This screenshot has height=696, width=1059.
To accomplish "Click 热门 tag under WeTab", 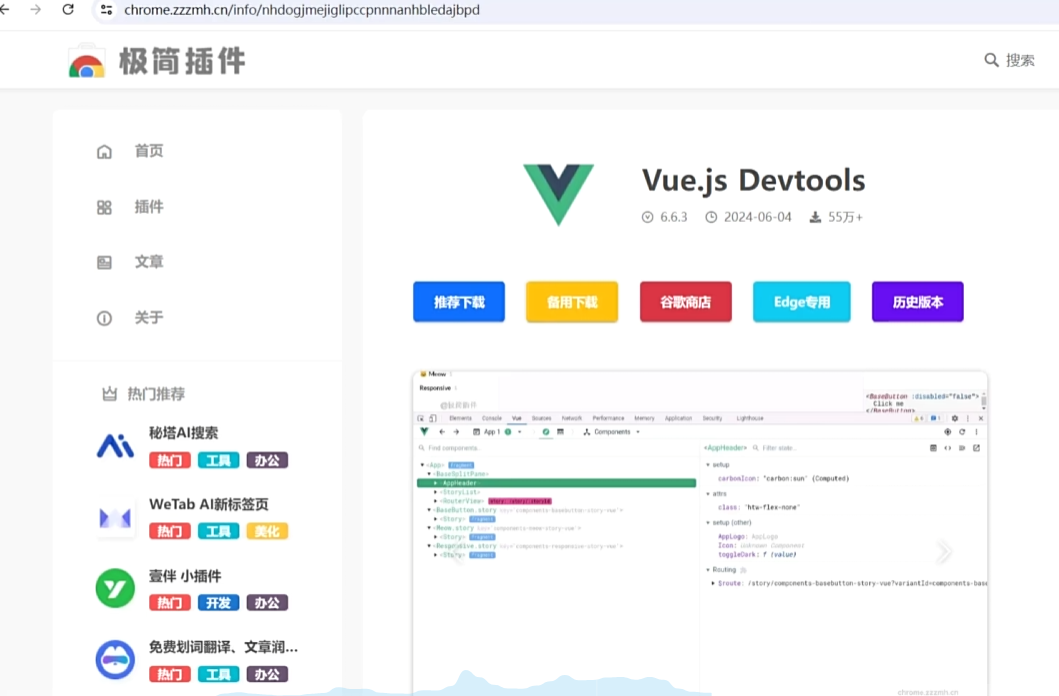I will 170,531.
